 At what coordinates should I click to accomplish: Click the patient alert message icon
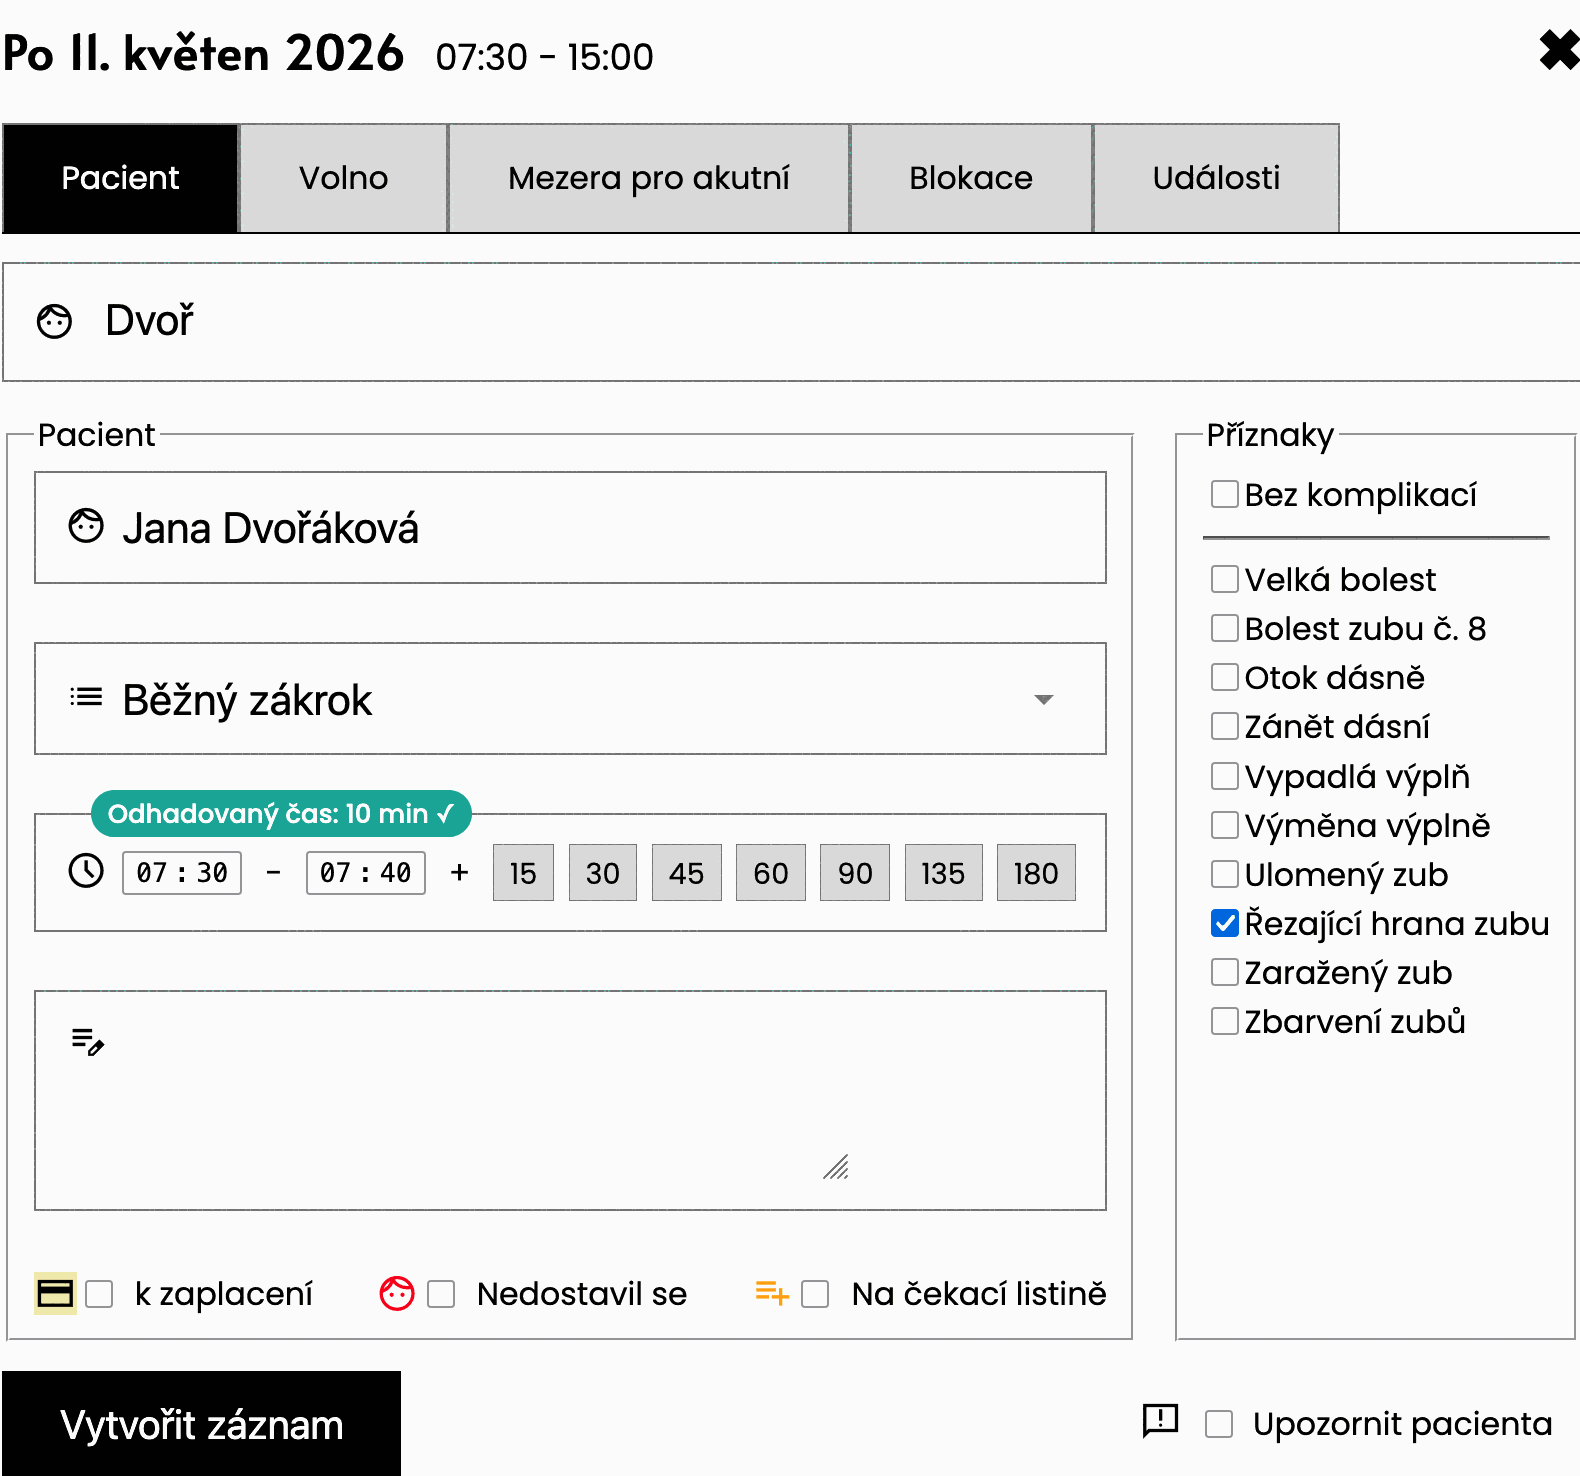click(1161, 1421)
